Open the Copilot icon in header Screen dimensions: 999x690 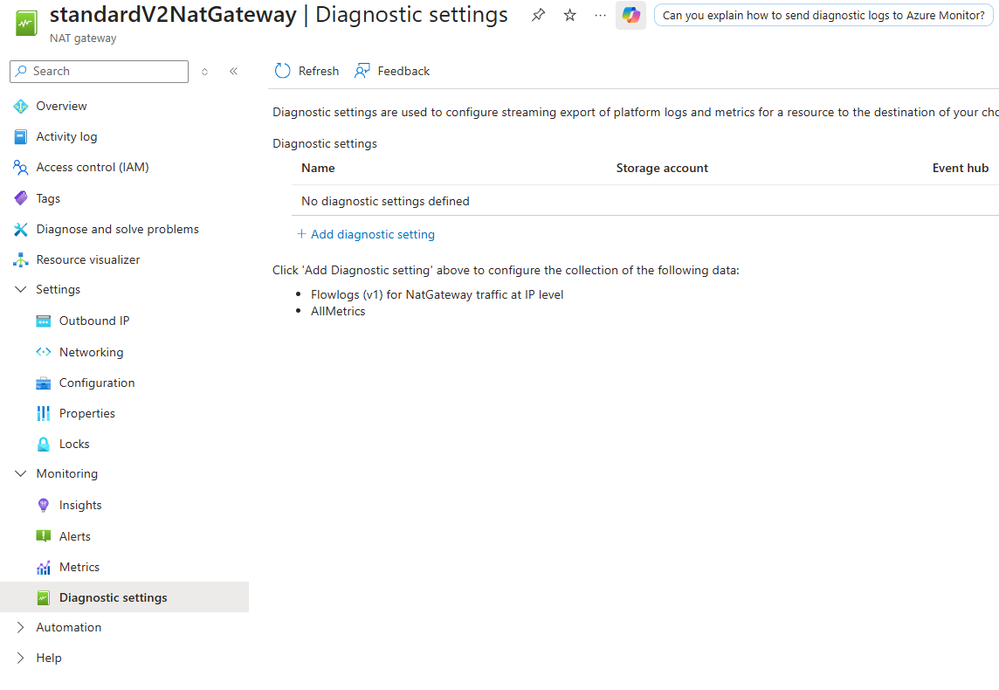pyautogui.click(x=631, y=15)
